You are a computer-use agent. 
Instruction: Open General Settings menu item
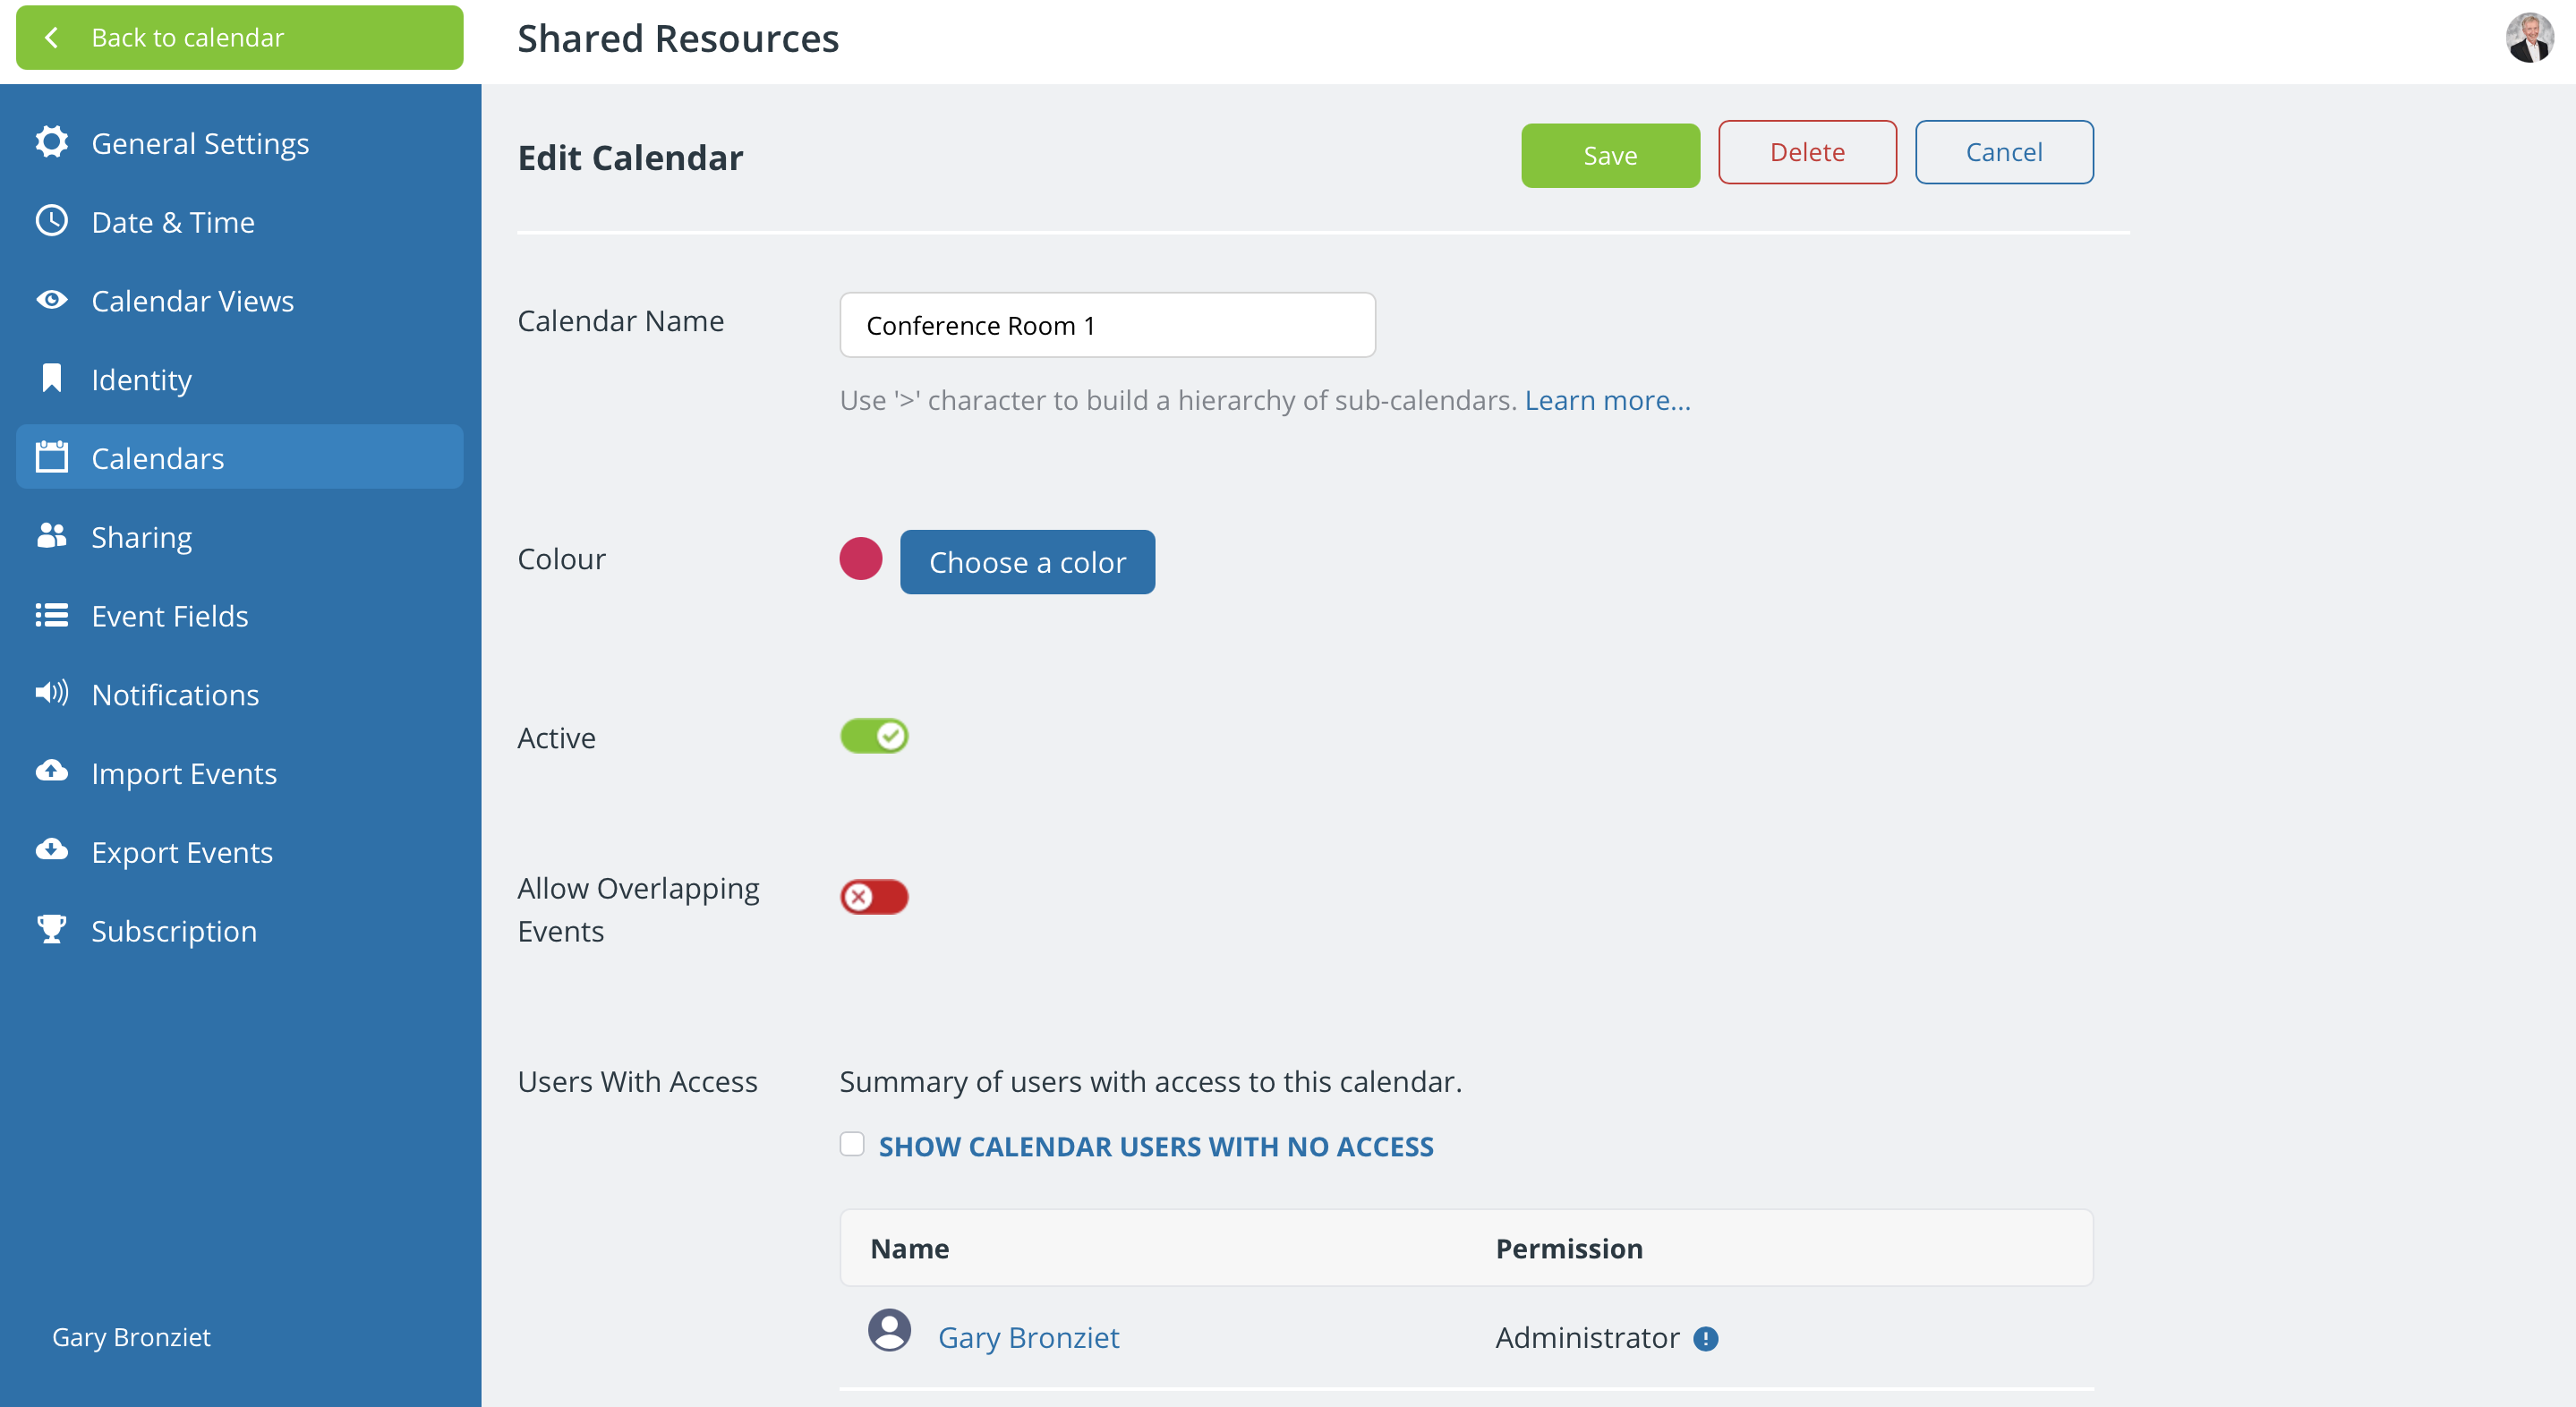coord(240,143)
